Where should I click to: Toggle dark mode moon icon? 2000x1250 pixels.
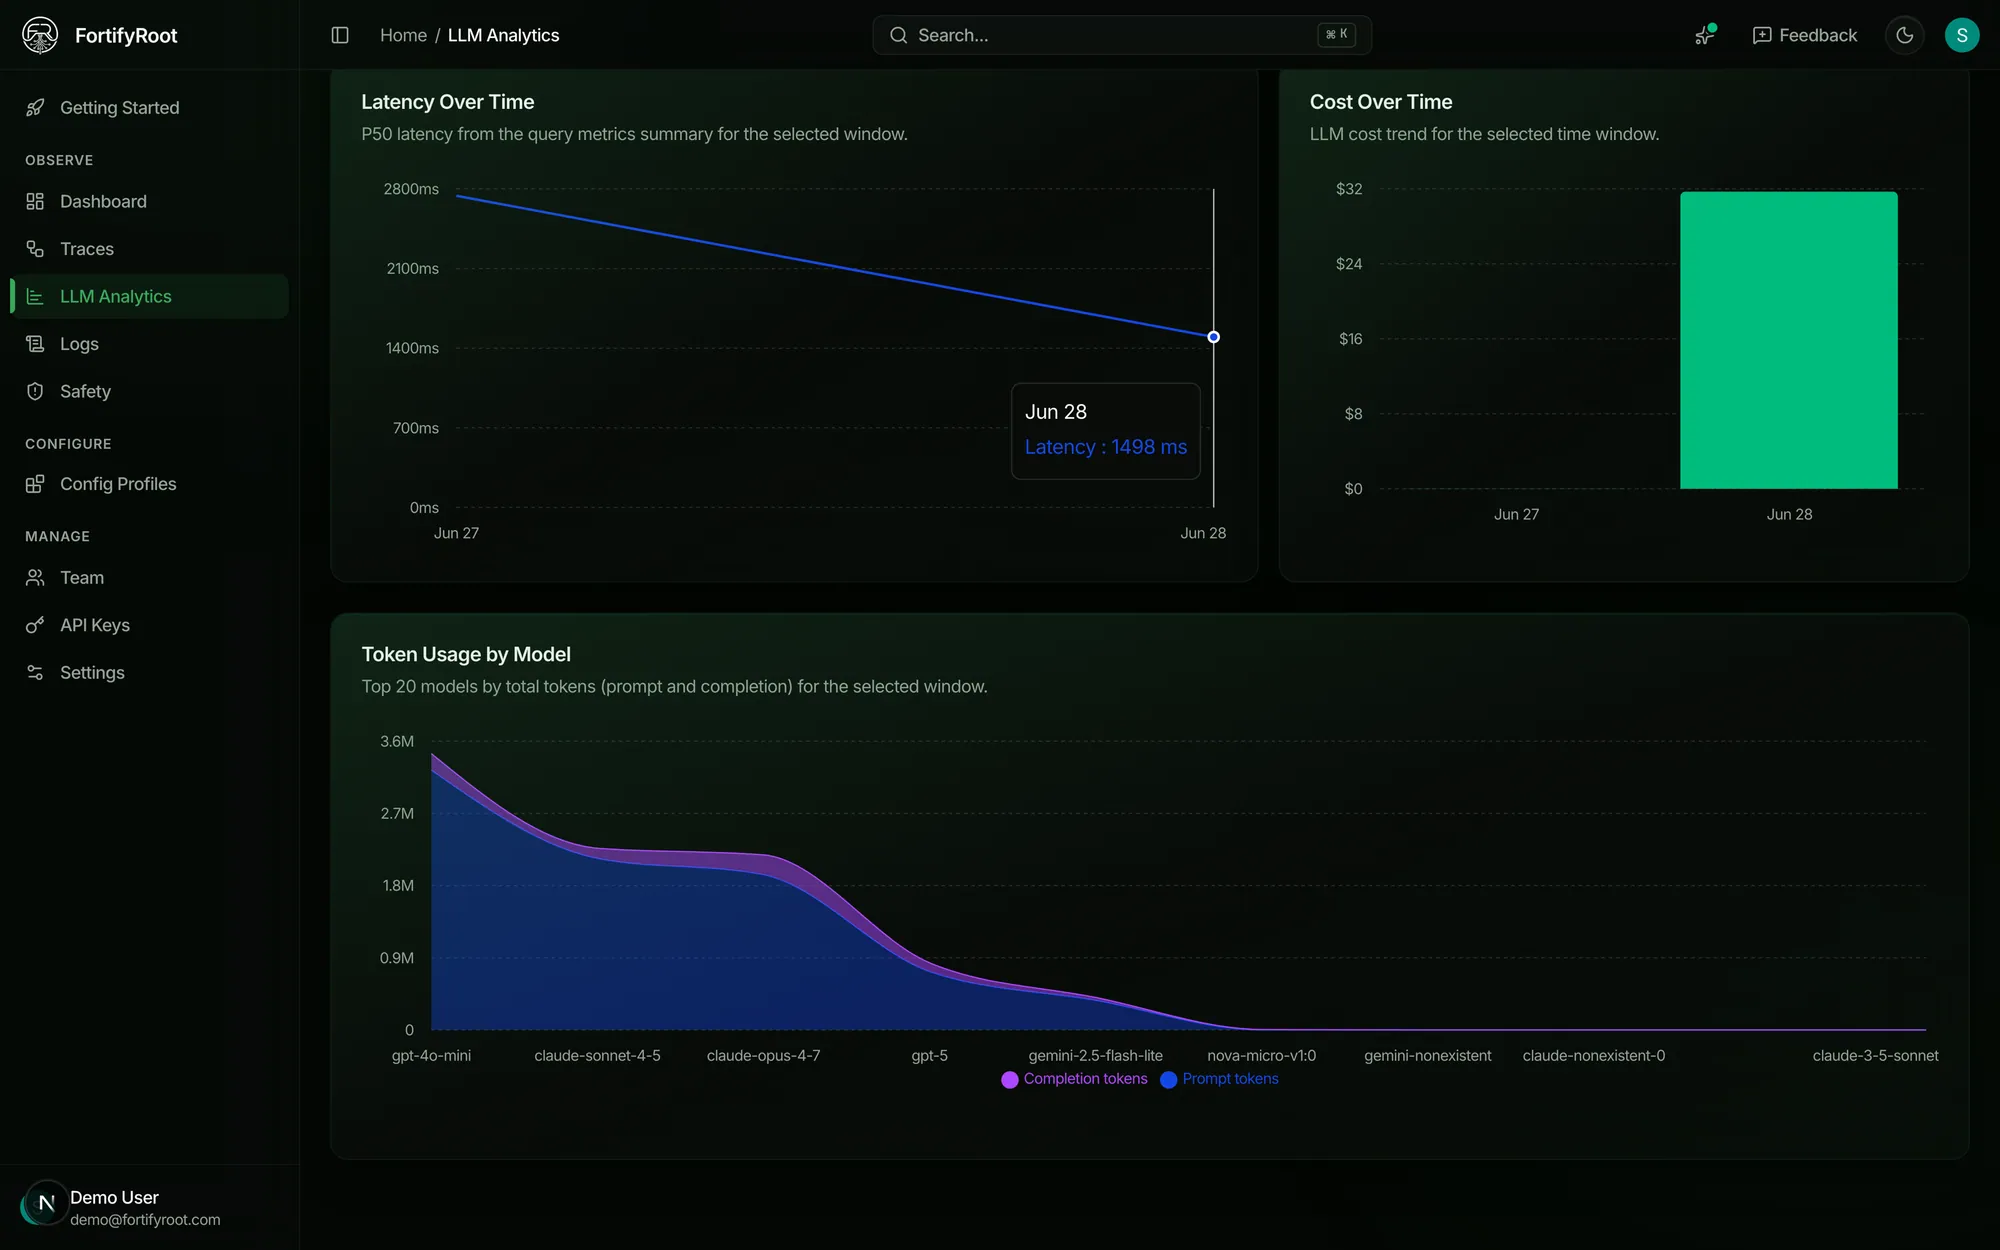1904,35
